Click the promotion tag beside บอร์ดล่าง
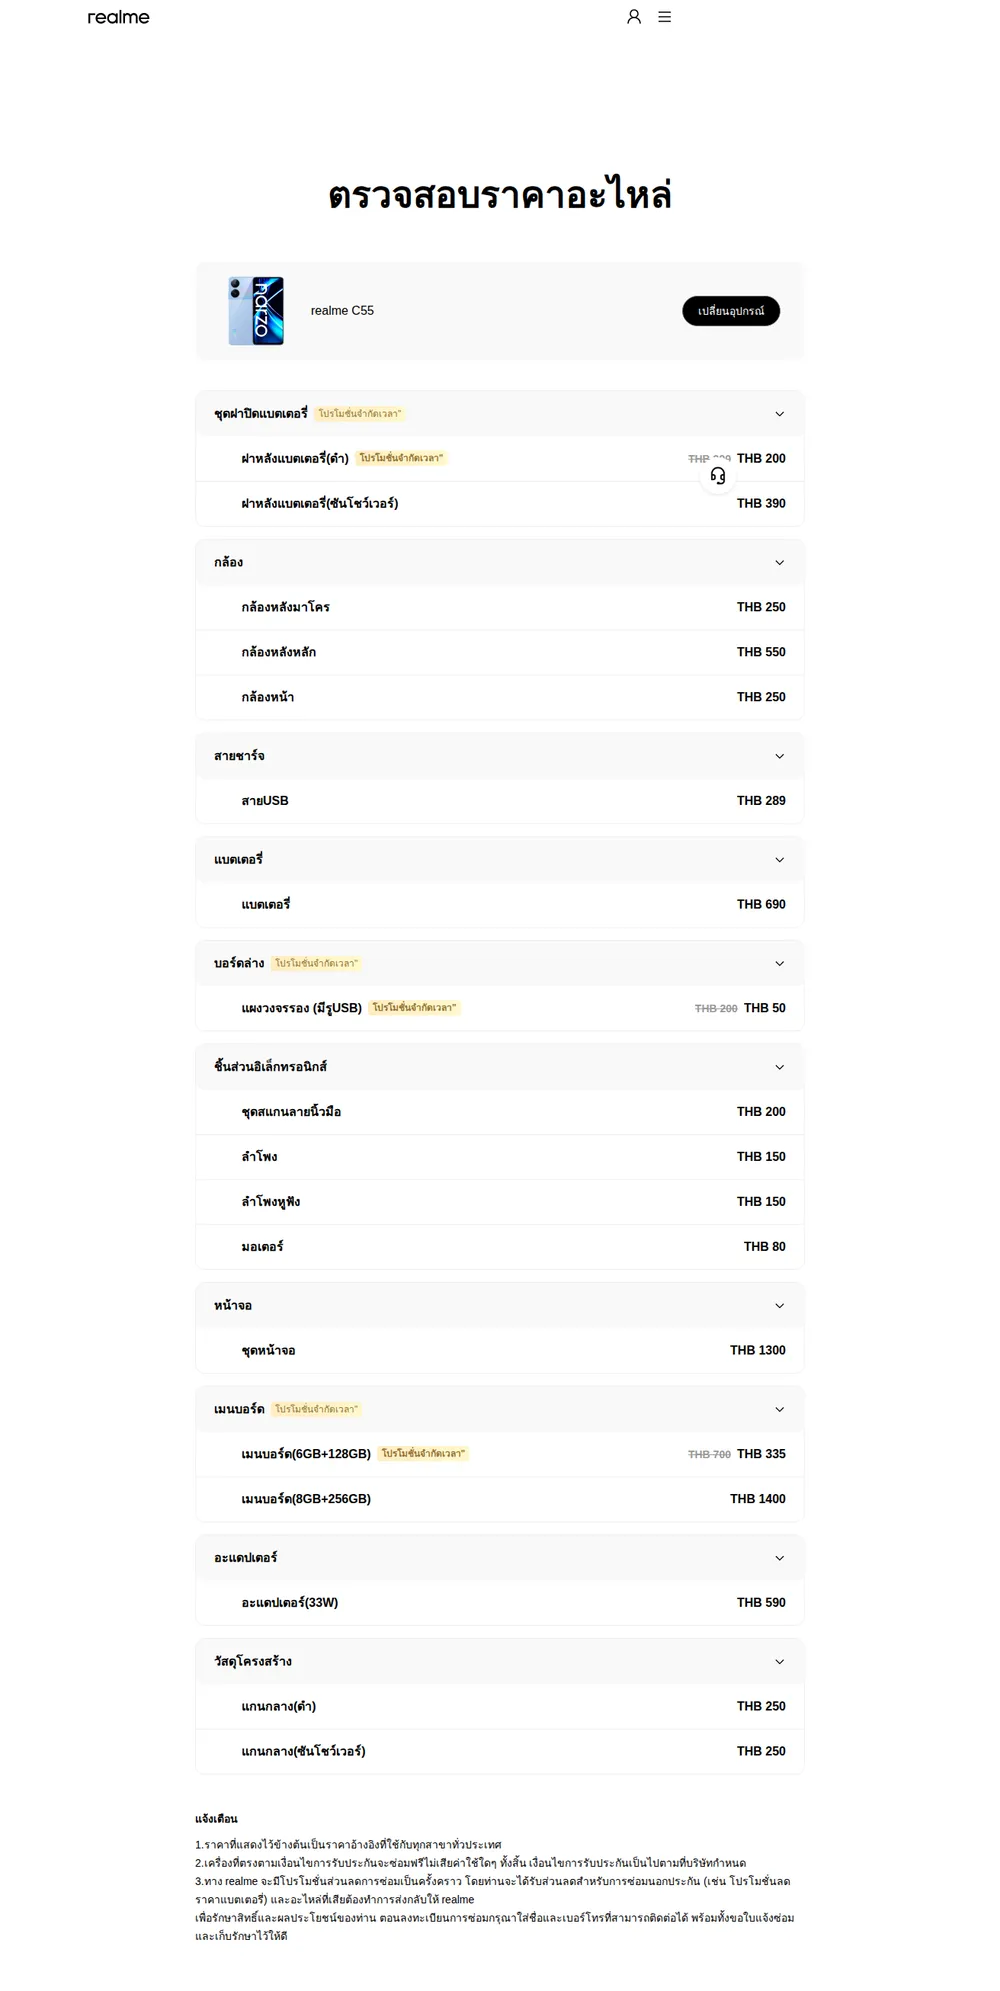This screenshot has width=1000, height=1991. click(316, 963)
